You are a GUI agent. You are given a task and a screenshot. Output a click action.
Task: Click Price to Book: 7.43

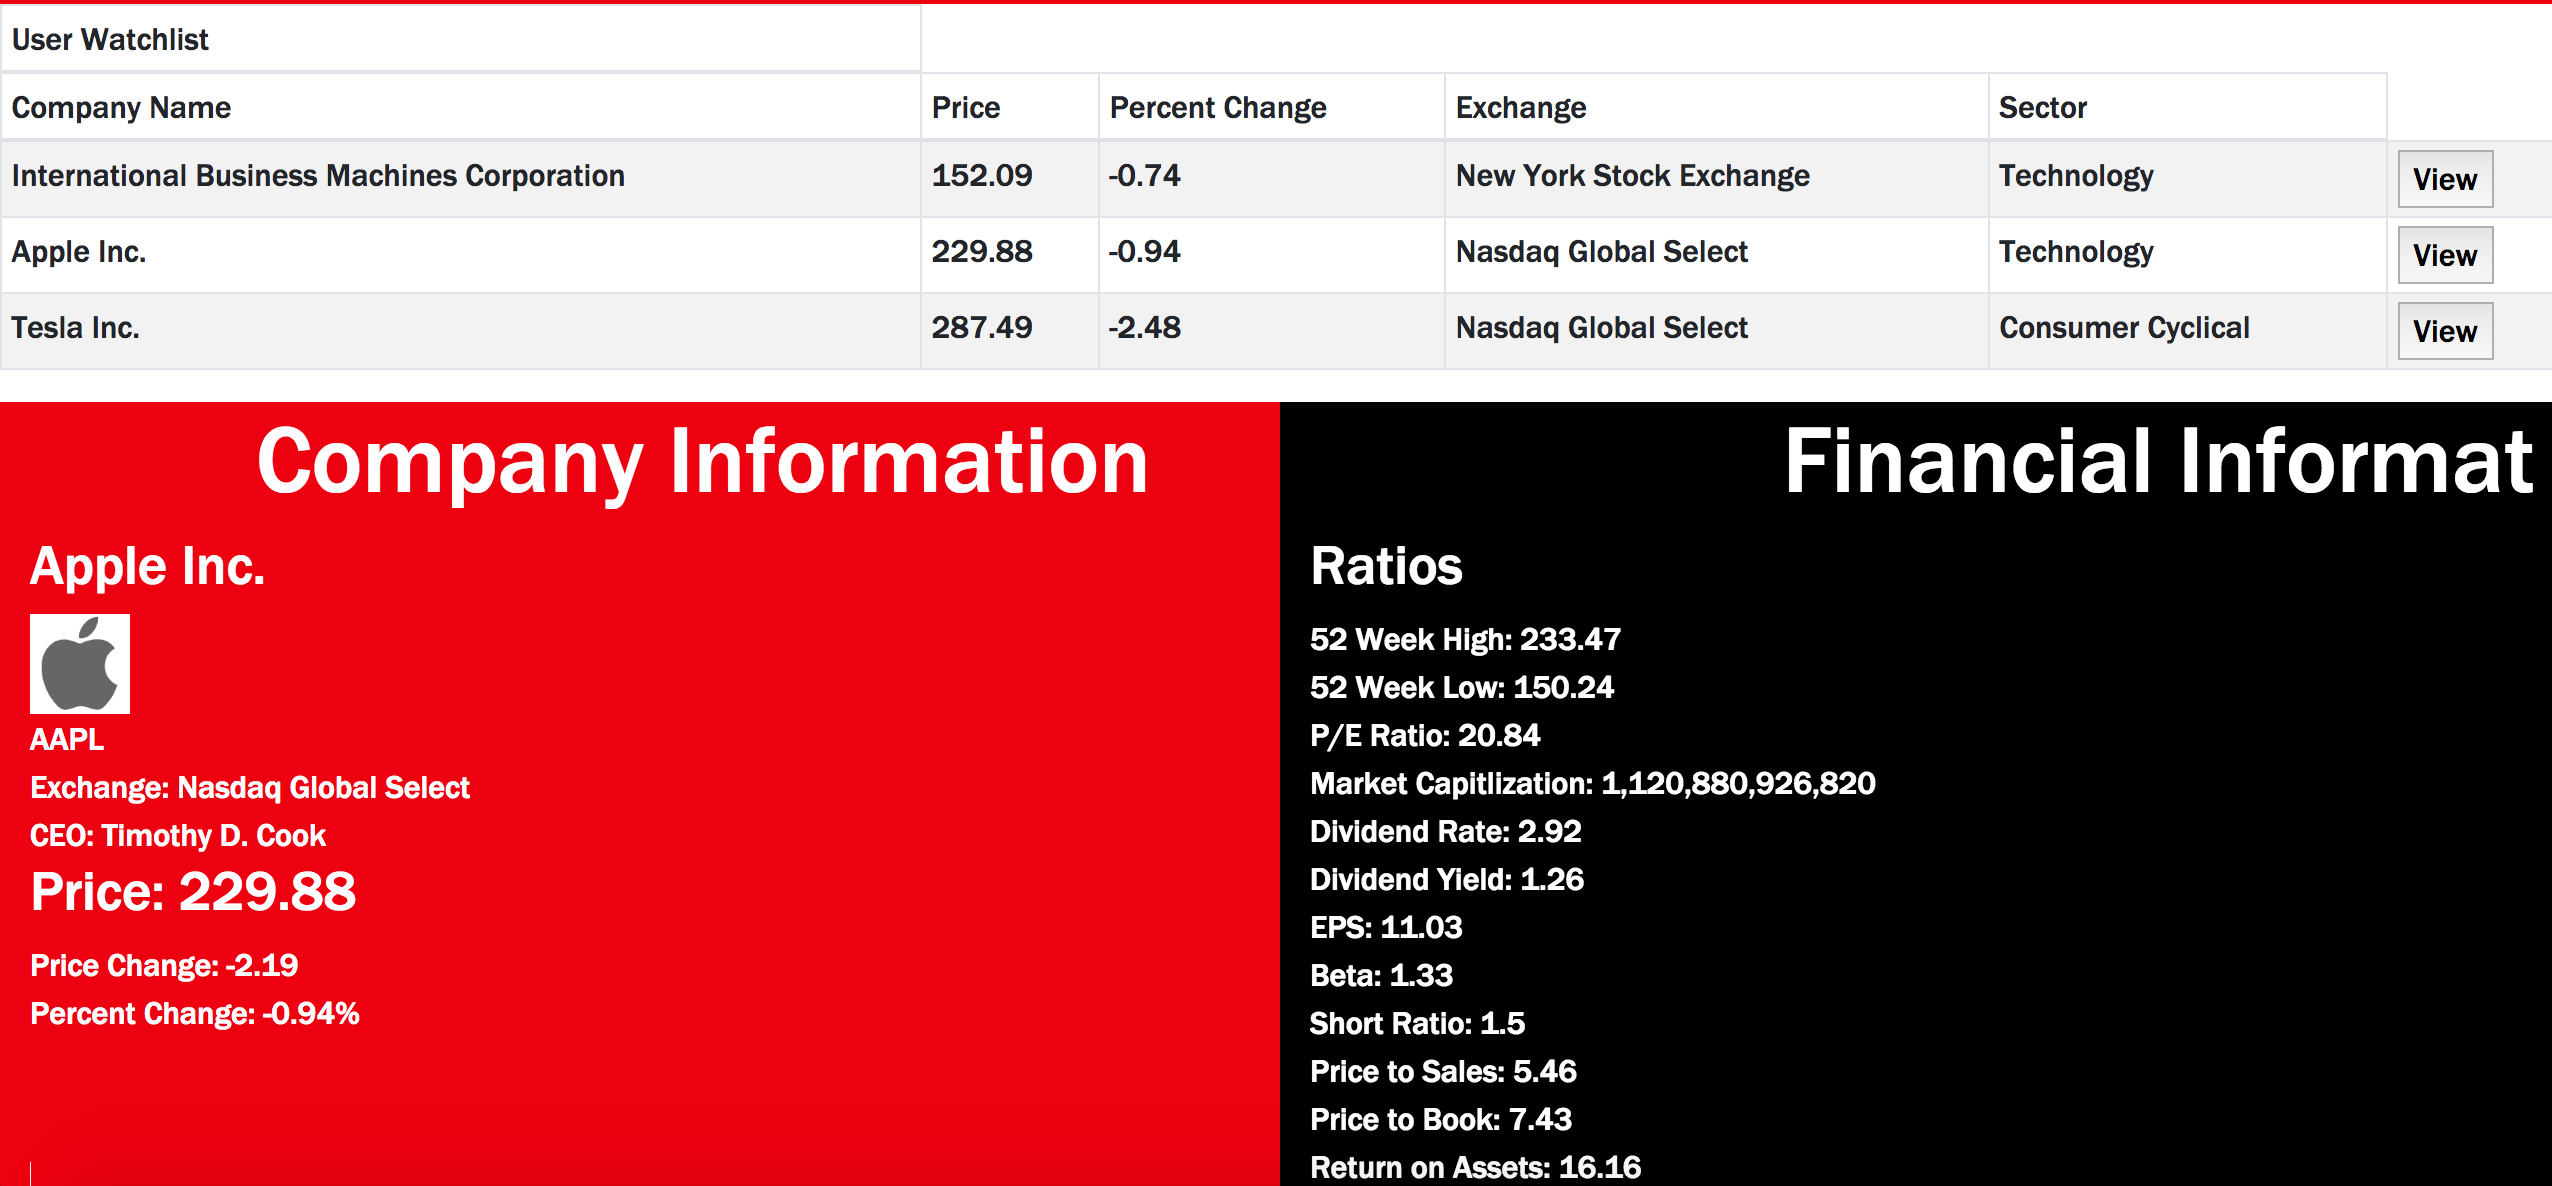pyautogui.click(x=1441, y=1119)
